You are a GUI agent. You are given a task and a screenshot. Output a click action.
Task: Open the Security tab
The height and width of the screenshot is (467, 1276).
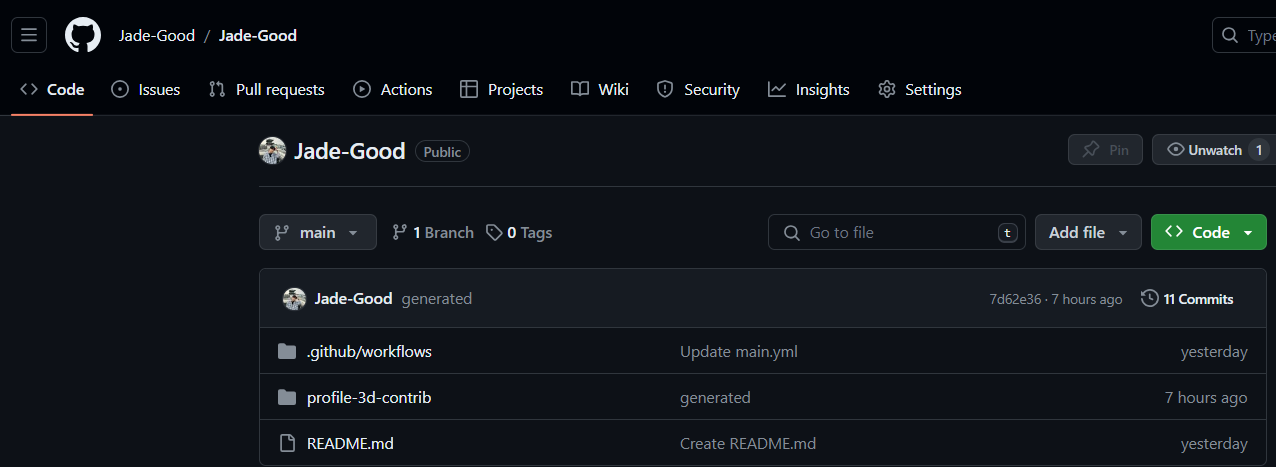point(698,90)
